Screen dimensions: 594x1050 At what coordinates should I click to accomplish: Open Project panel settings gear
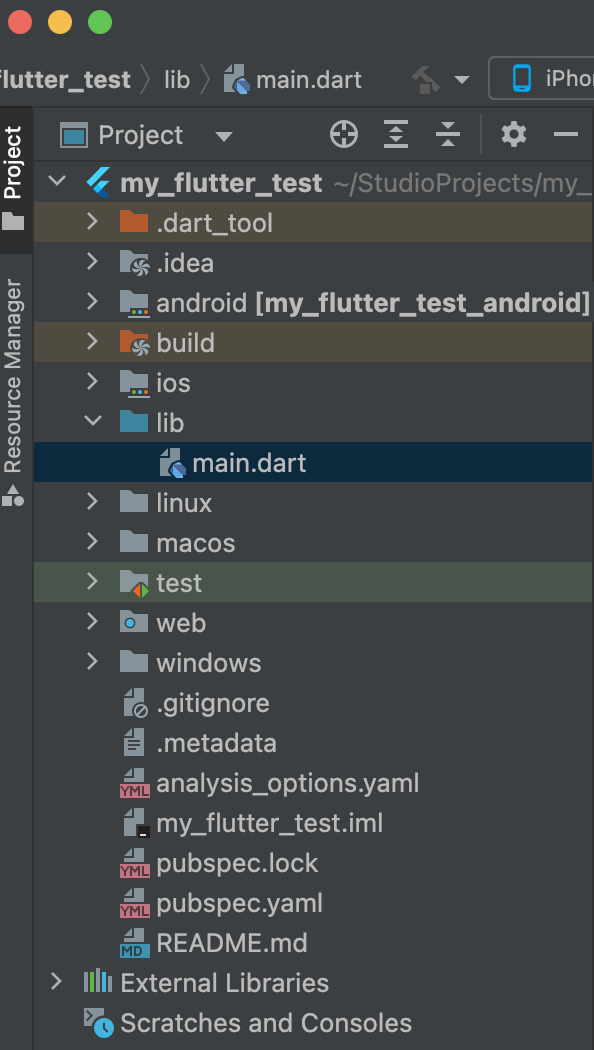[514, 135]
